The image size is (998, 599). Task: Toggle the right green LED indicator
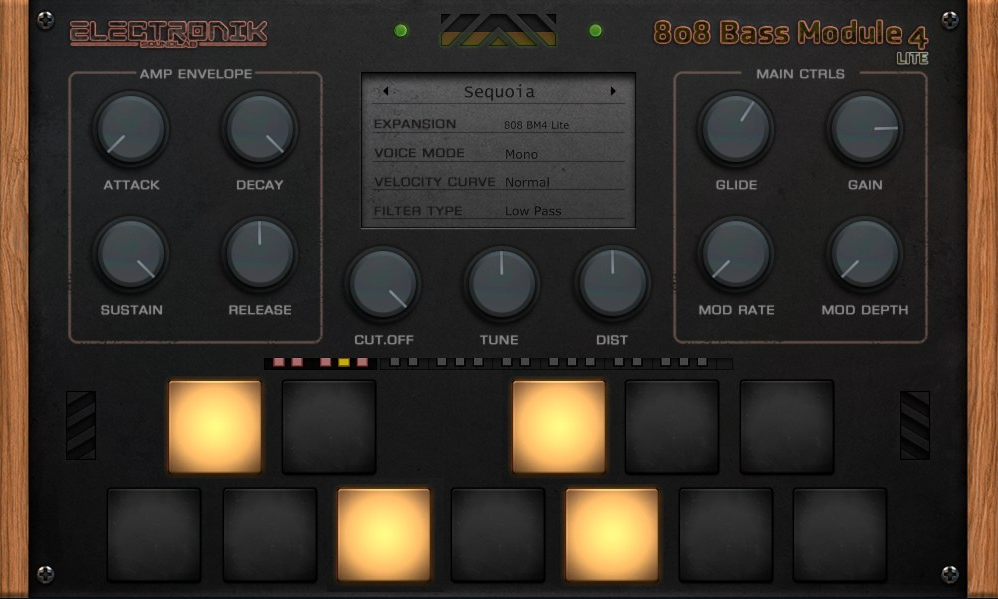(x=594, y=30)
